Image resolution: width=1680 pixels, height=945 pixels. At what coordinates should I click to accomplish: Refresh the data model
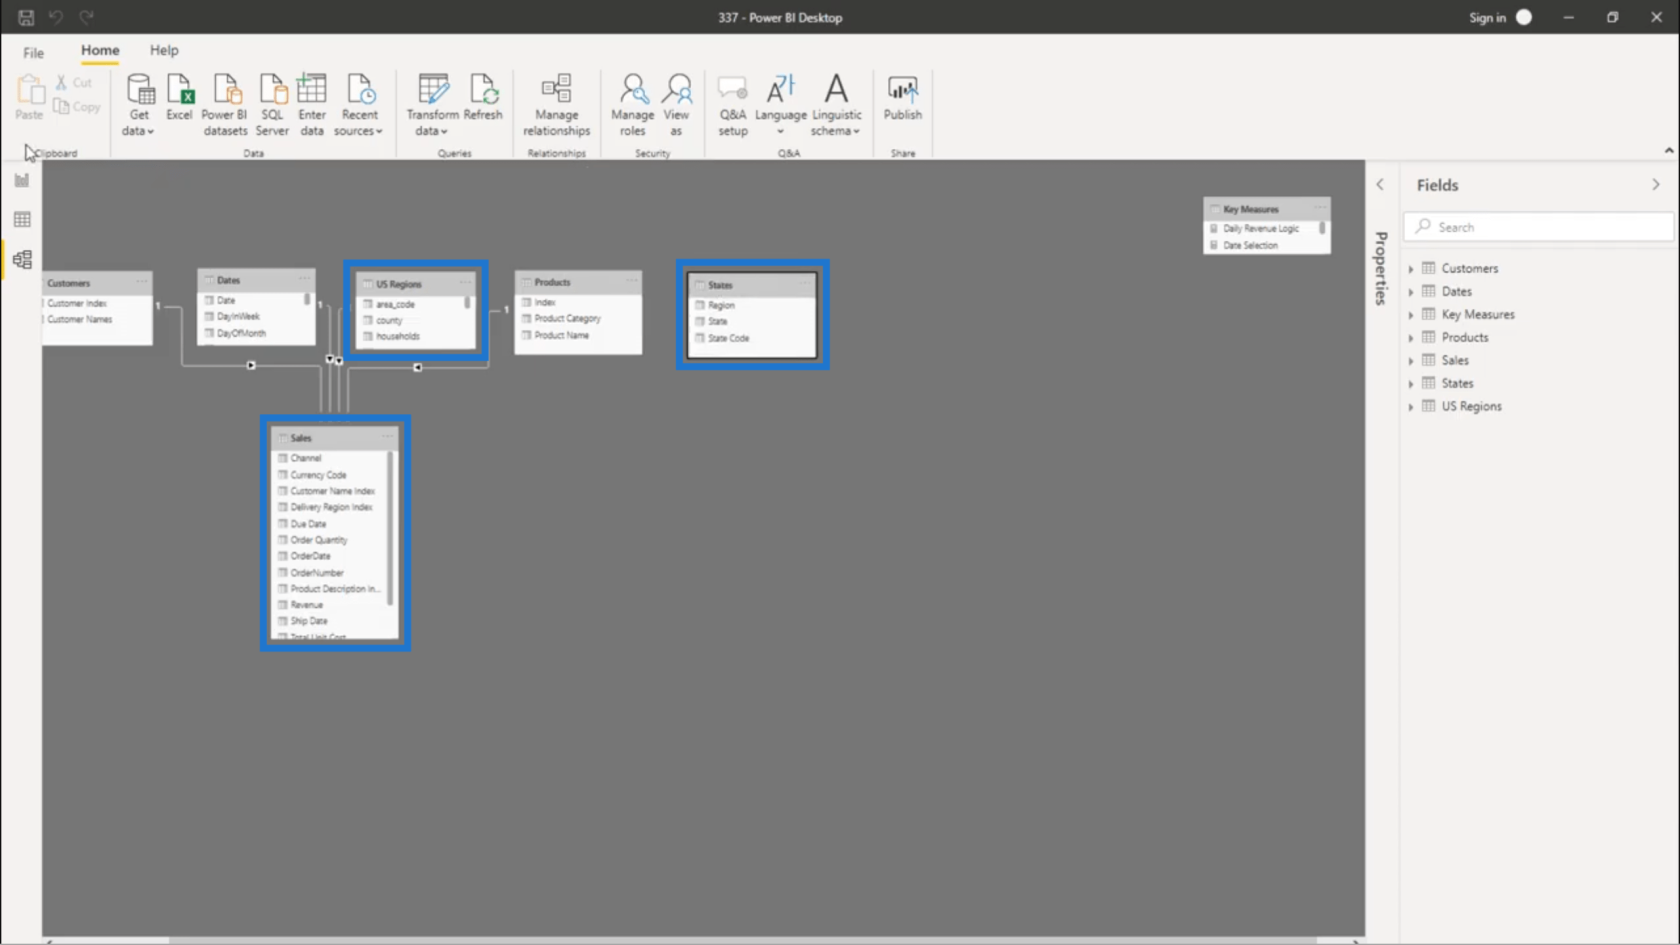tap(483, 98)
